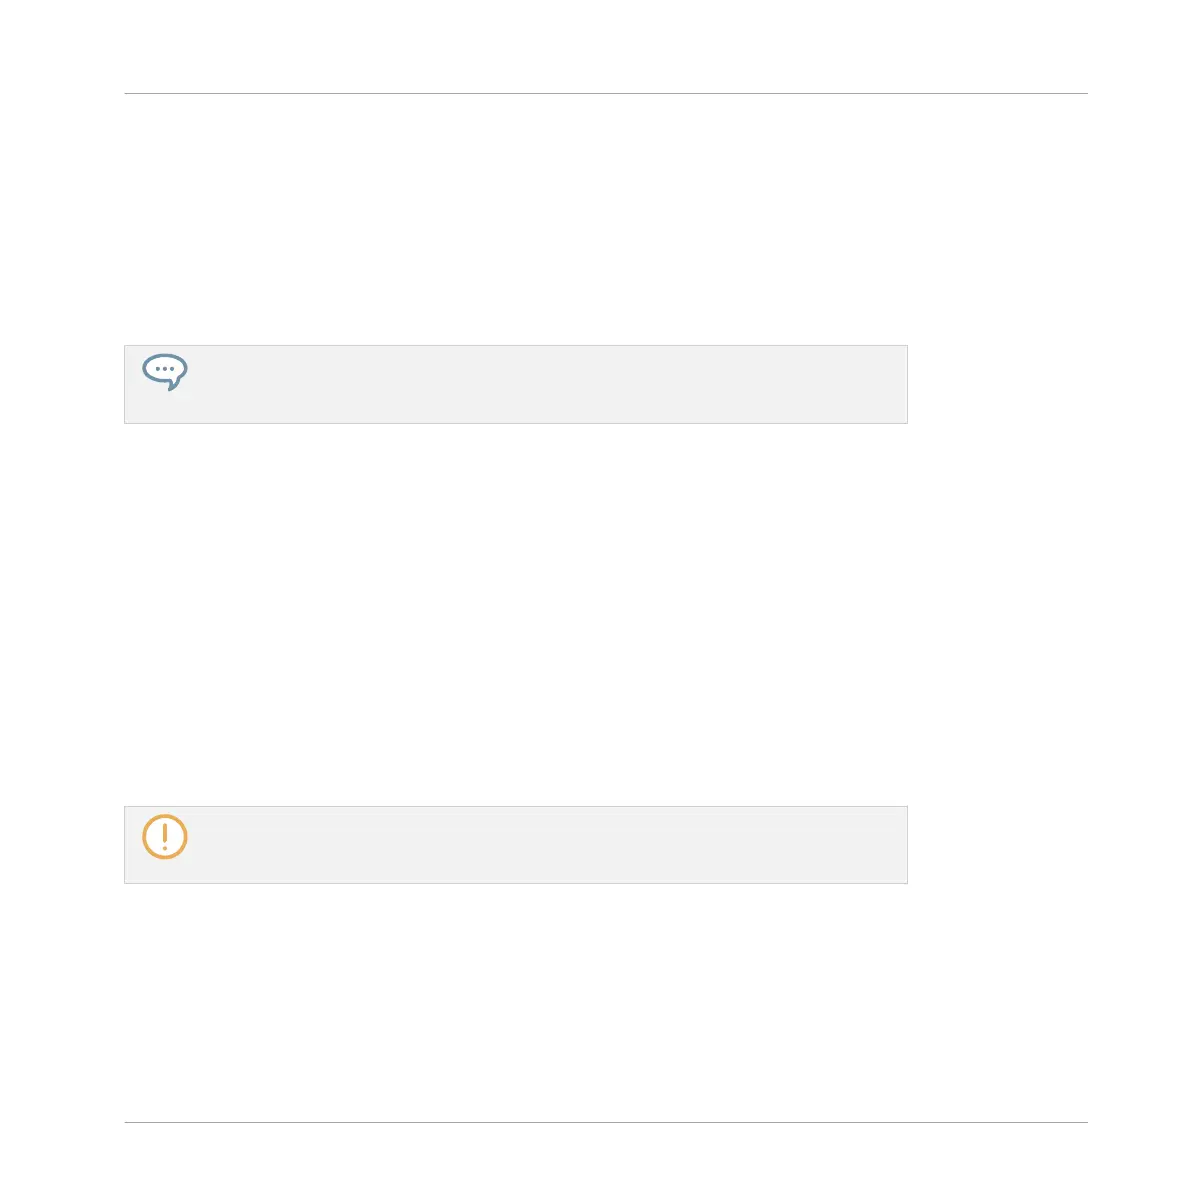Select the orange circle warning symbol
The height and width of the screenshot is (1191, 1191).
165,836
